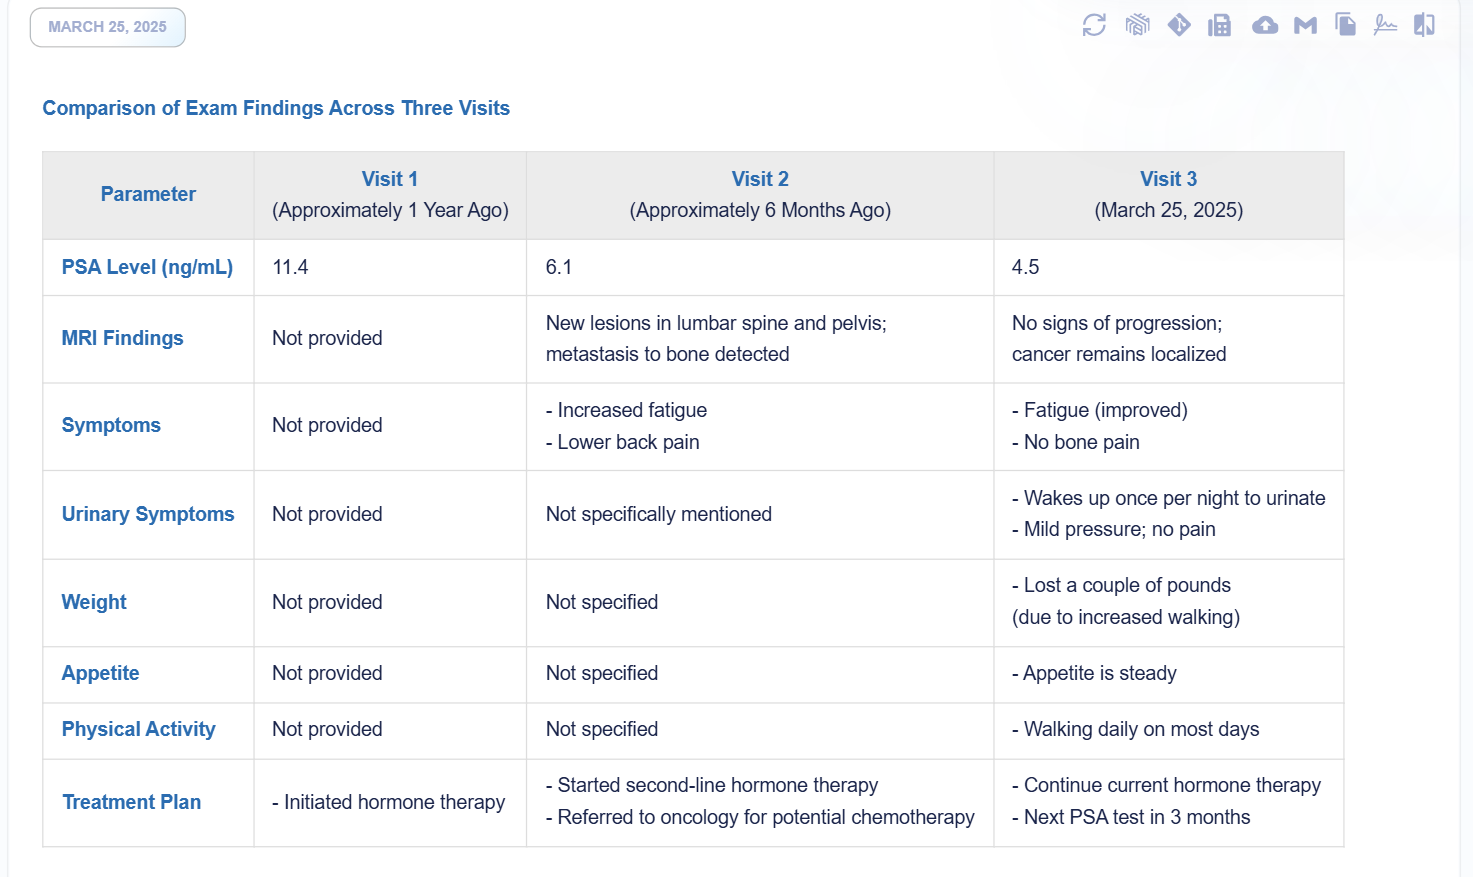Click the refresh/sync arrows icon
This screenshot has height=877, width=1473.
(1094, 25)
